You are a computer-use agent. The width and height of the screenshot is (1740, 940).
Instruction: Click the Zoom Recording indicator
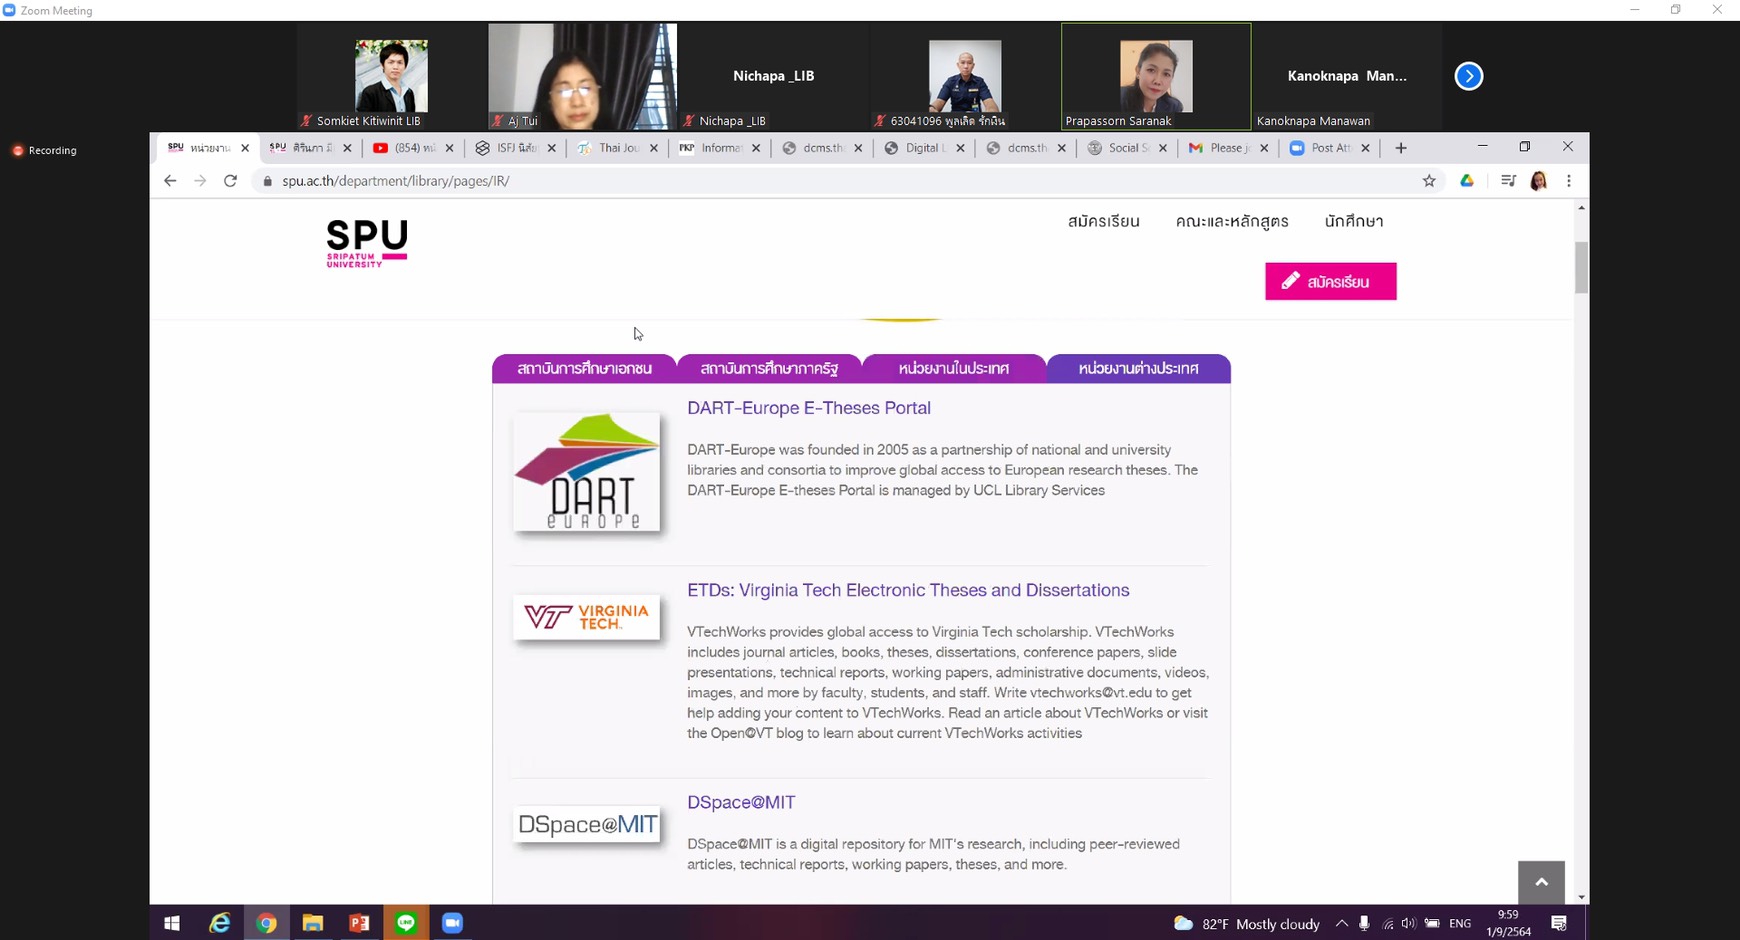click(44, 150)
